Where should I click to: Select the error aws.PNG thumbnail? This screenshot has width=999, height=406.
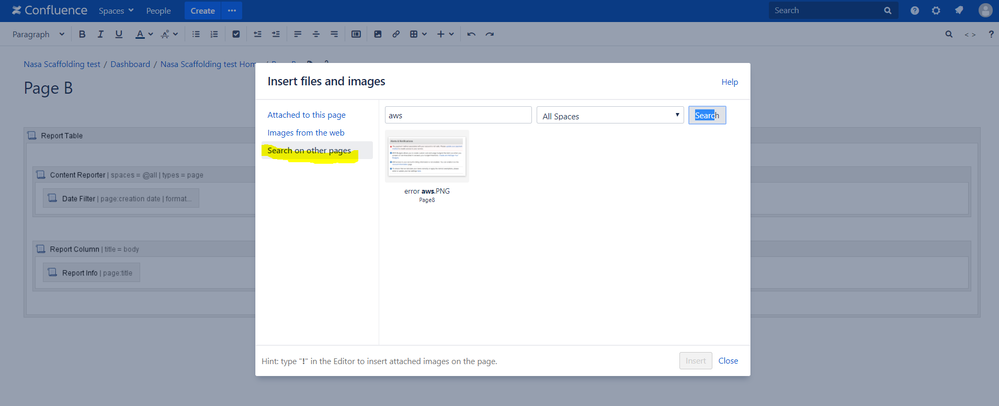point(427,157)
